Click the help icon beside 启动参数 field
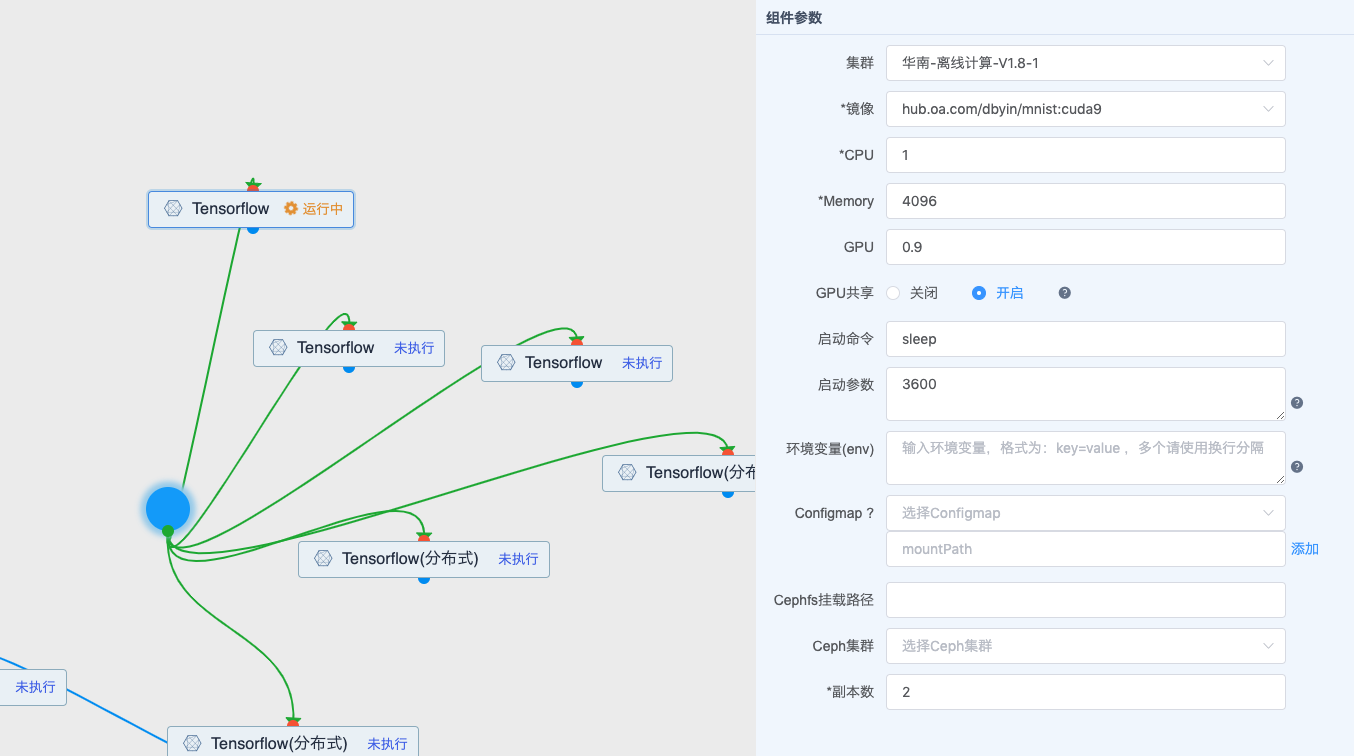1354x756 pixels. click(x=1297, y=403)
